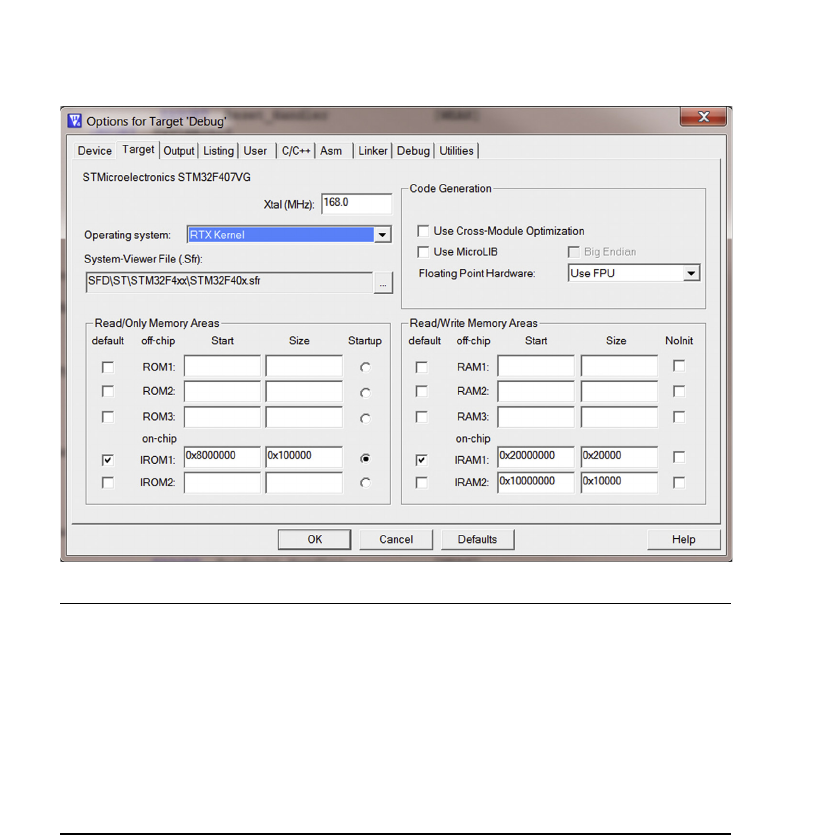The image size is (834, 835).
Task: Enable Use MicroLIB checkbox
Action: pyautogui.click(x=423, y=251)
